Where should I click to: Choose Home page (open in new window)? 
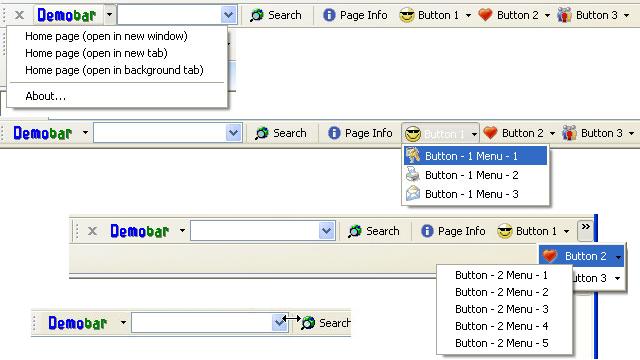pos(106,36)
